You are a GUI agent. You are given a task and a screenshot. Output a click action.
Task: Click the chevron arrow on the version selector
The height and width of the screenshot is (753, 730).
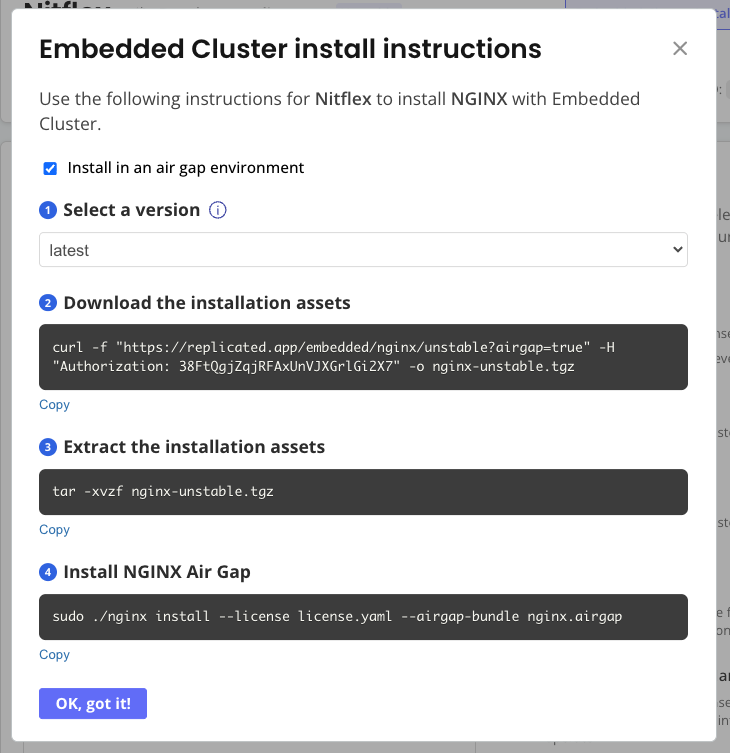pos(677,250)
